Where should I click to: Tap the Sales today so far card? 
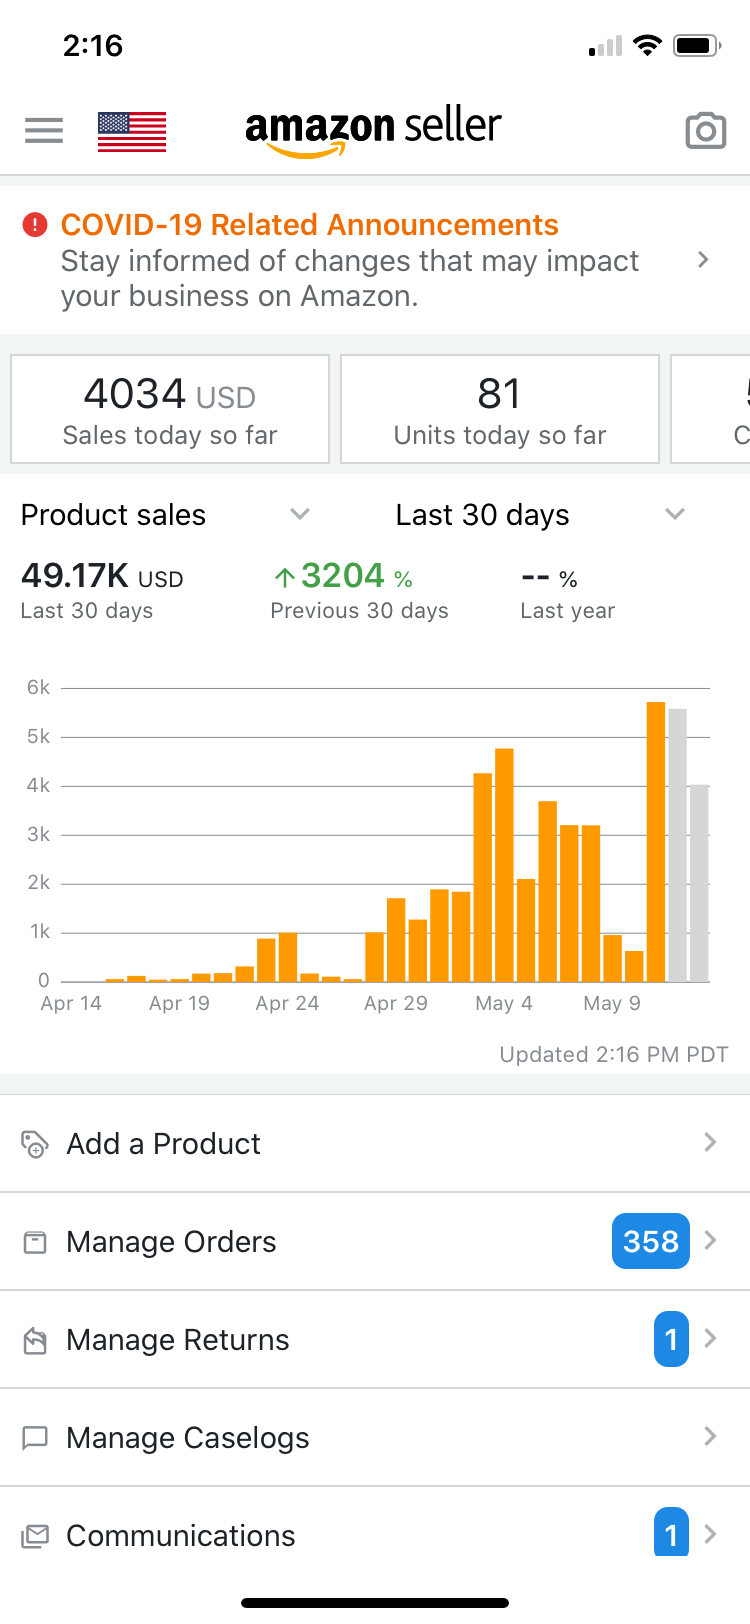[x=170, y=410]
